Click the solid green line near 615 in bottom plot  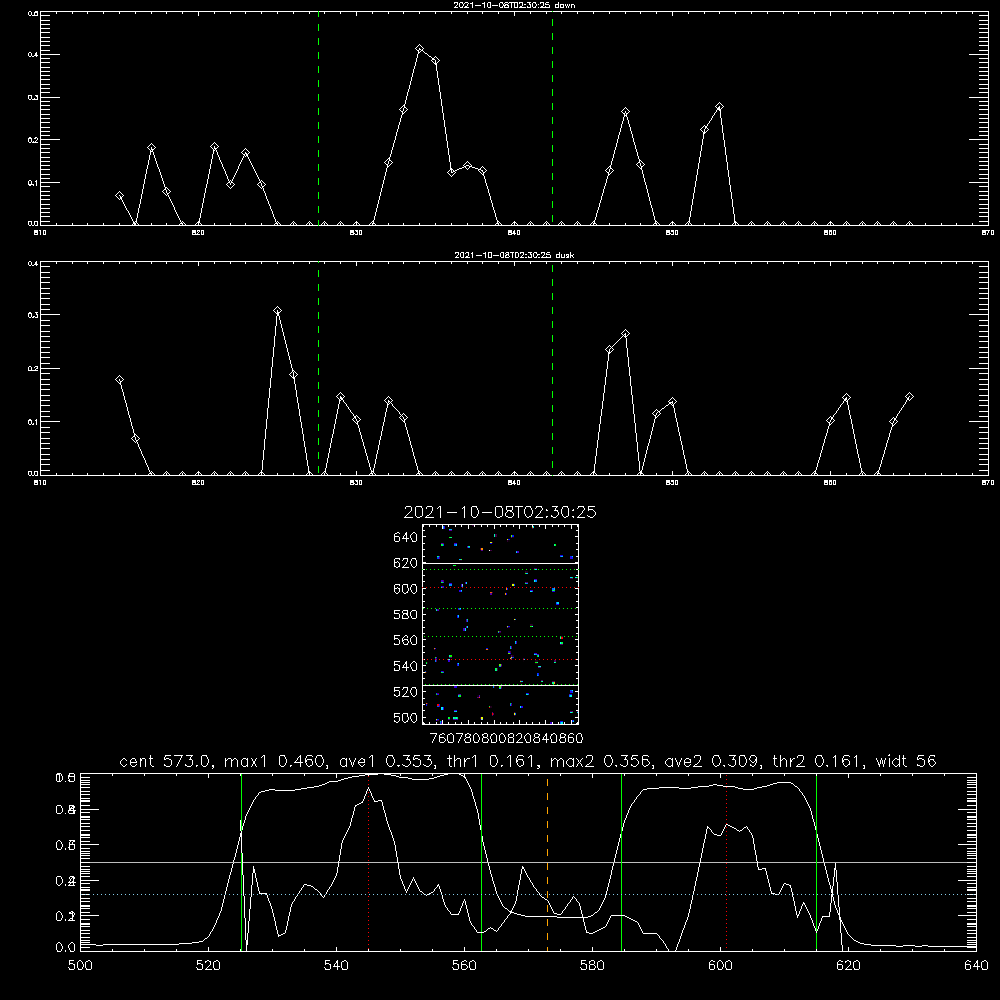[x=816, y=862]
